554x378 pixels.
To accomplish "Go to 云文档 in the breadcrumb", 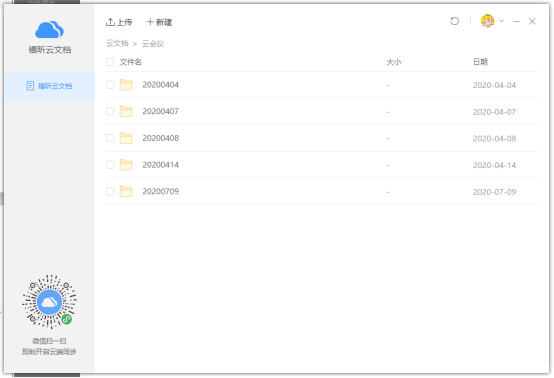I will point(117,43).
